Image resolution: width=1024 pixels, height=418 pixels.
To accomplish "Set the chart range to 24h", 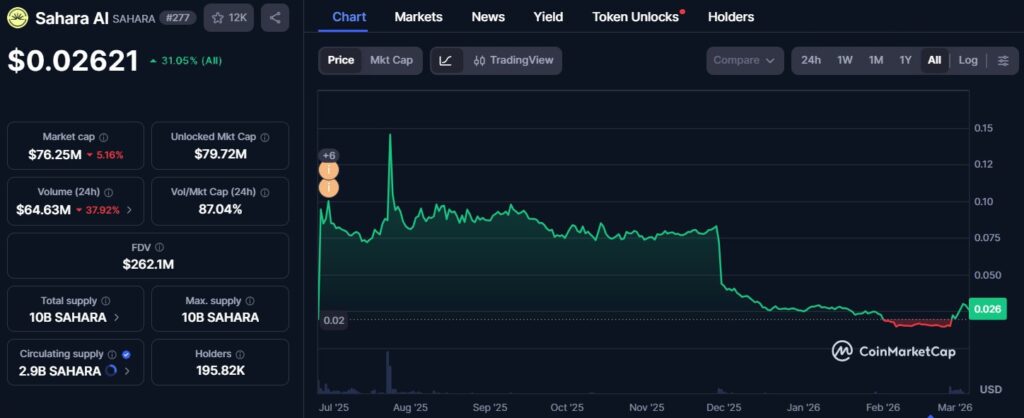I will click(x=811, y=60).
